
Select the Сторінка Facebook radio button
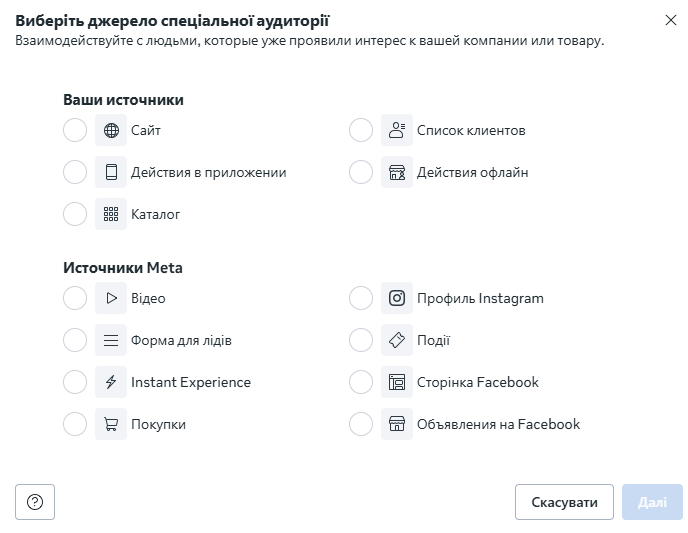(361, 382)
